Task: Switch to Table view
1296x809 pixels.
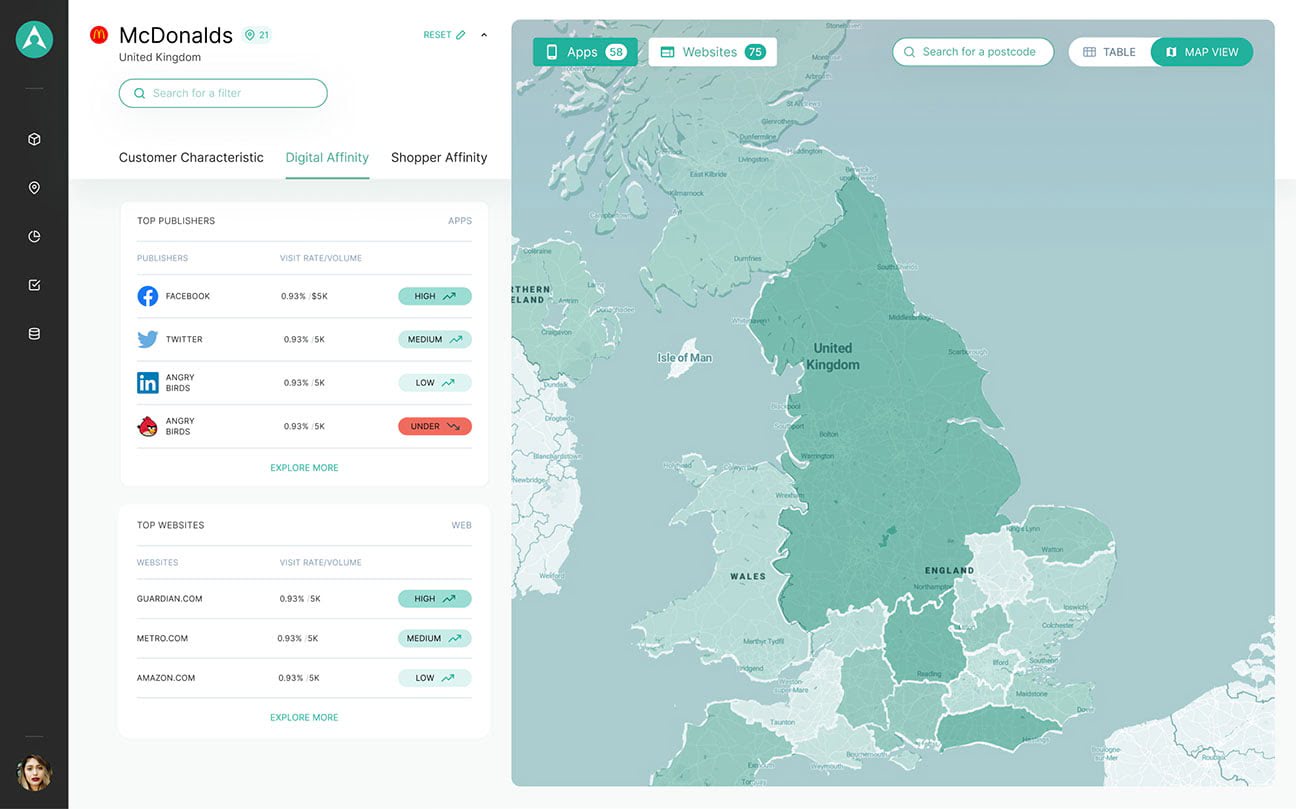Action: coord(1110,52)
